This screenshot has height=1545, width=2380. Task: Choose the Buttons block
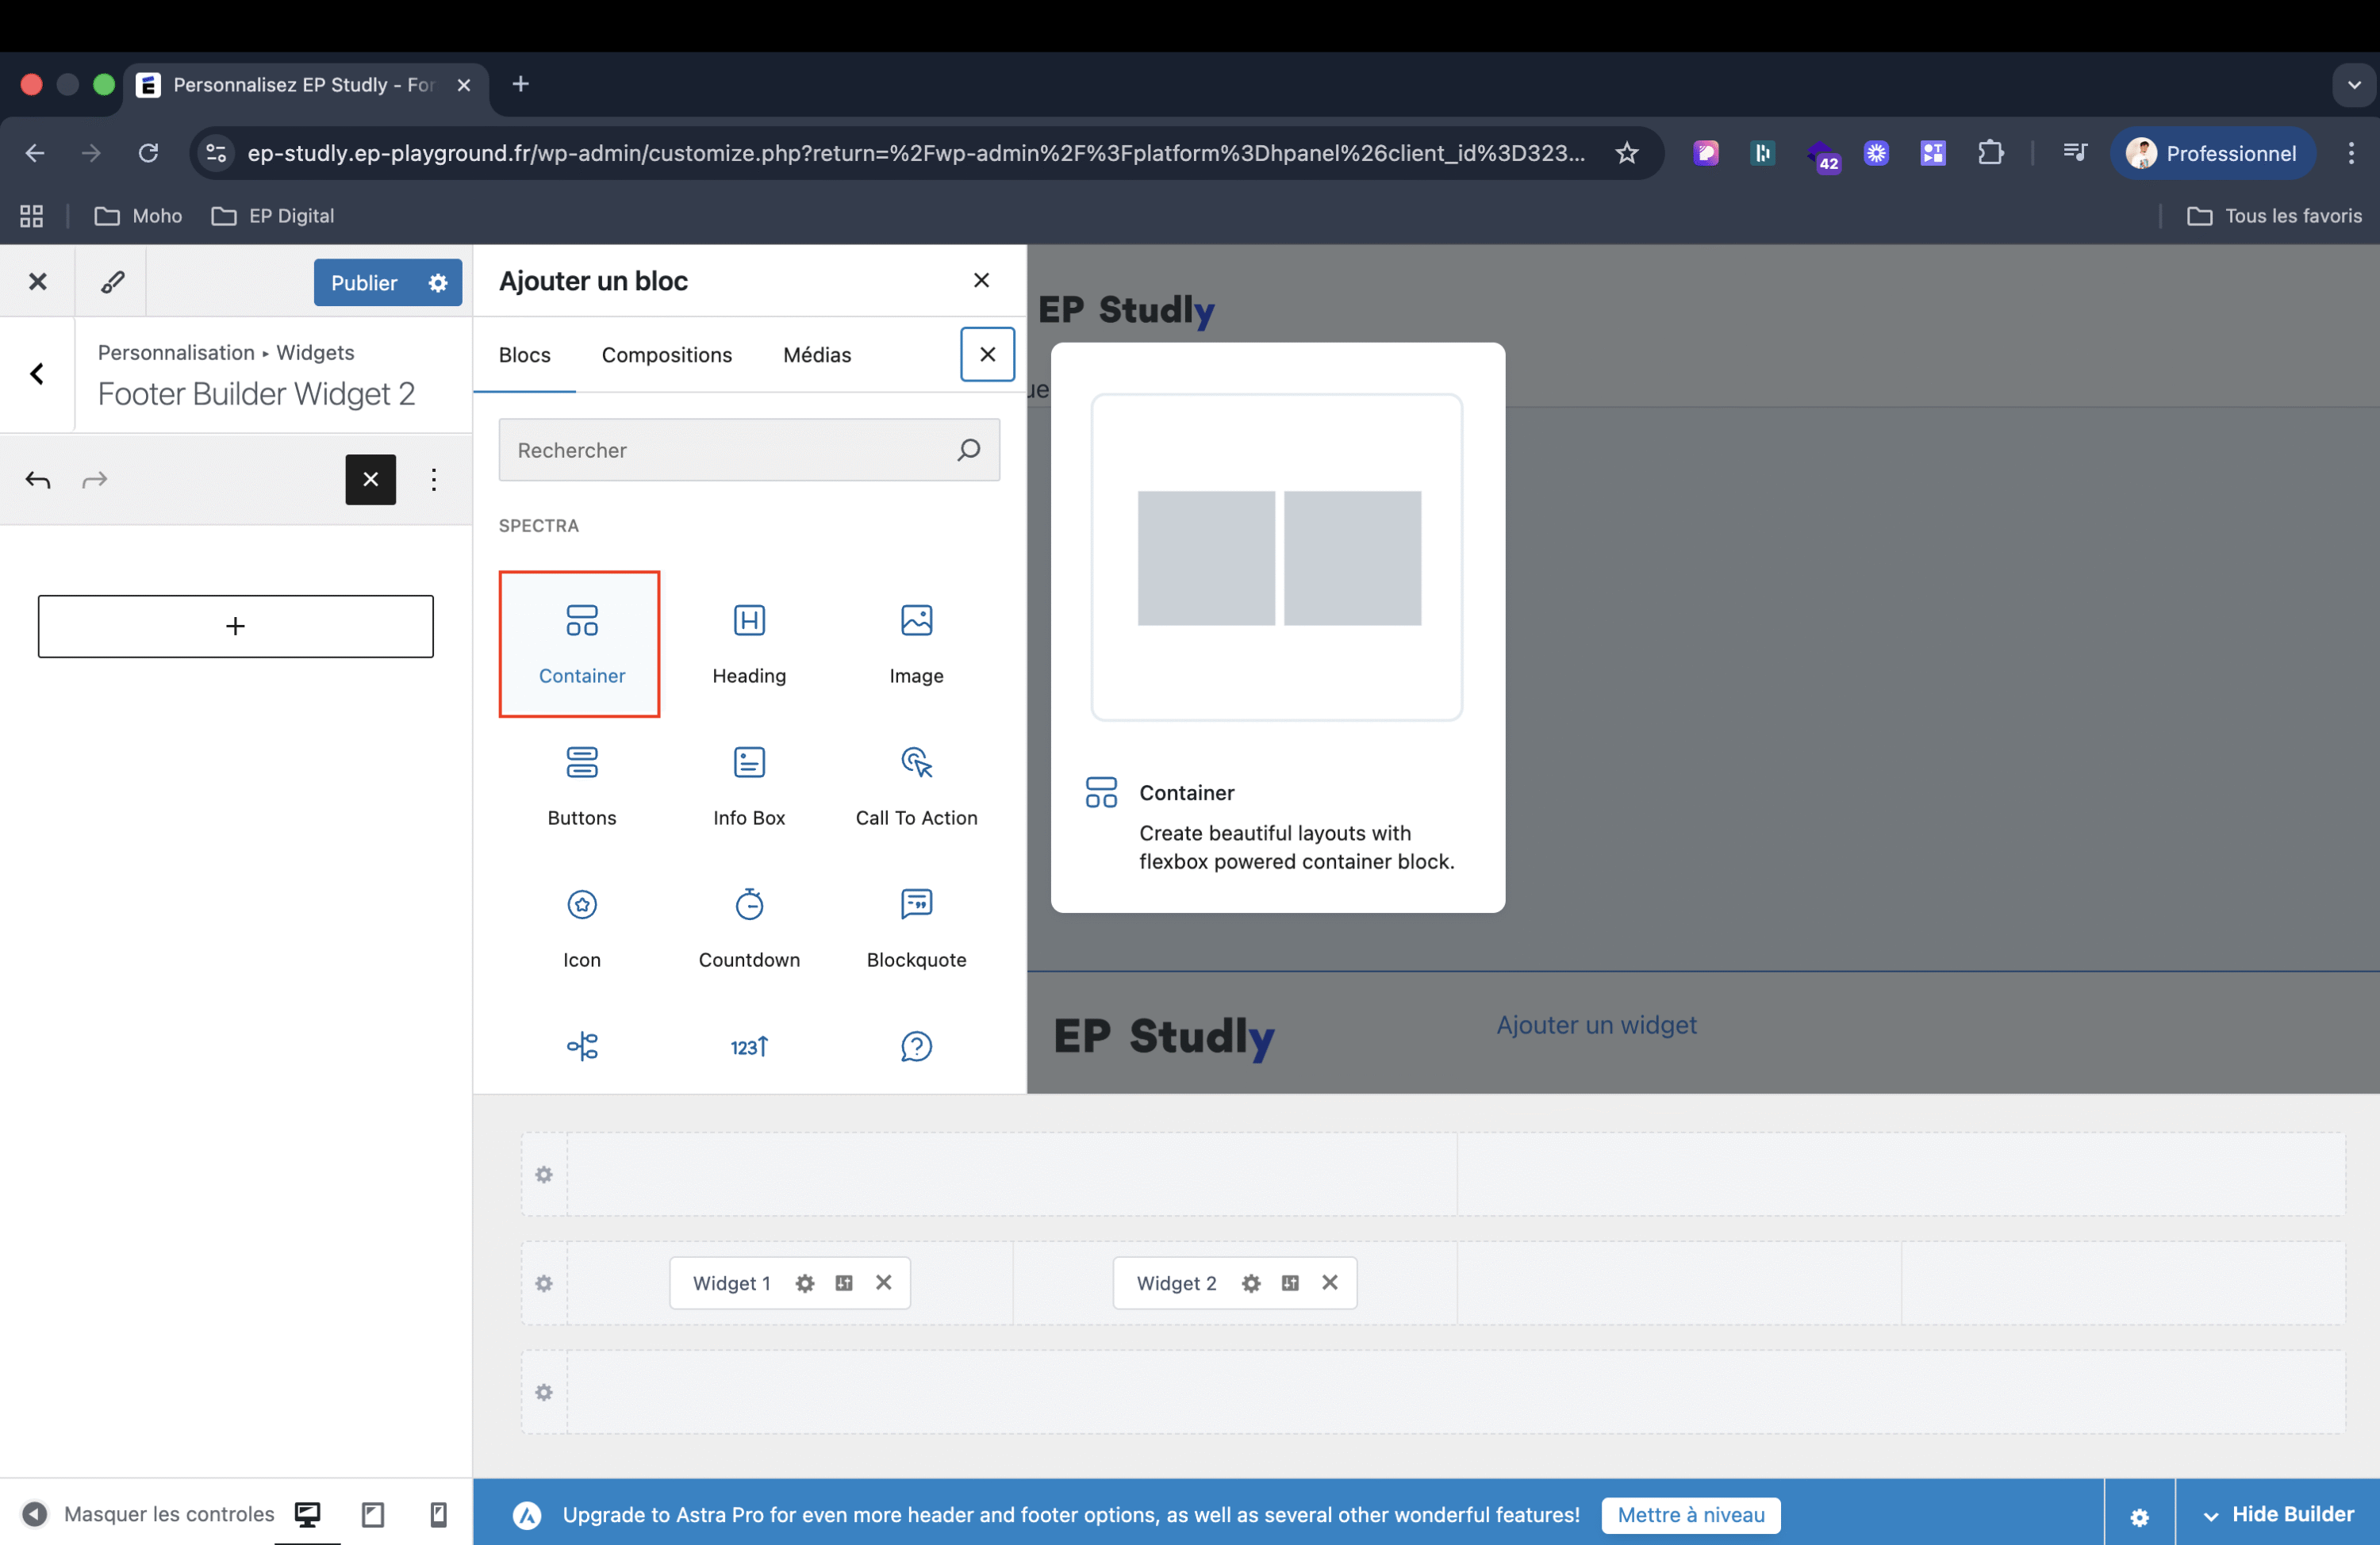[x=582, y=785]
